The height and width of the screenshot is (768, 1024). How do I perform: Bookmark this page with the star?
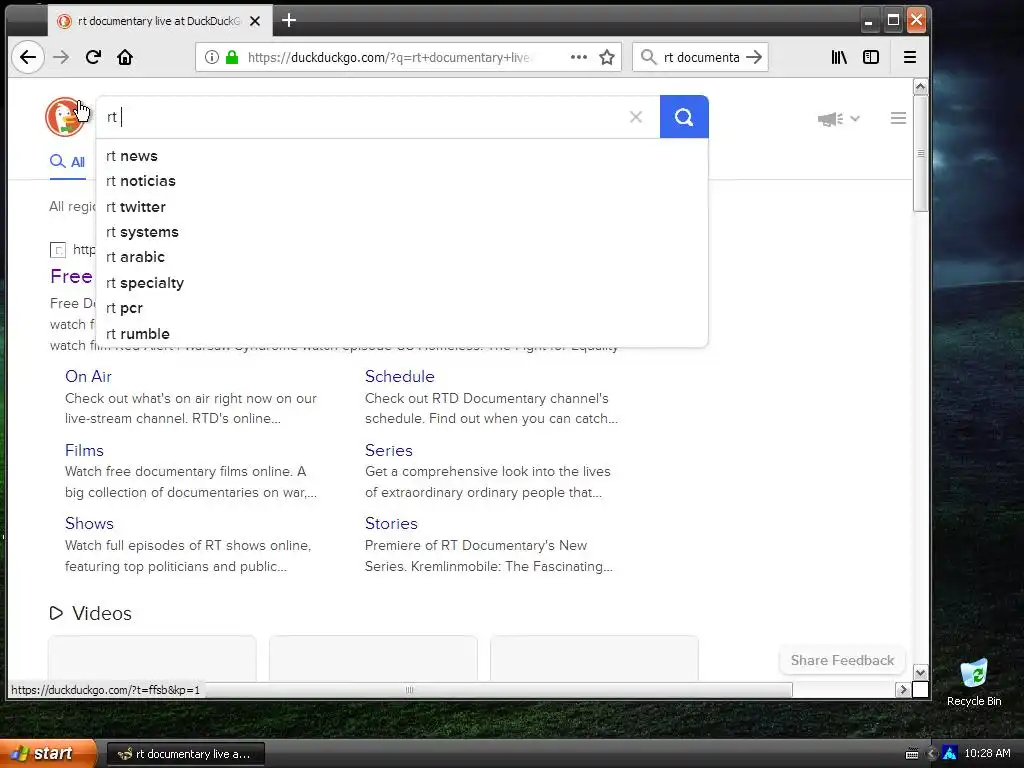(607, 57)
